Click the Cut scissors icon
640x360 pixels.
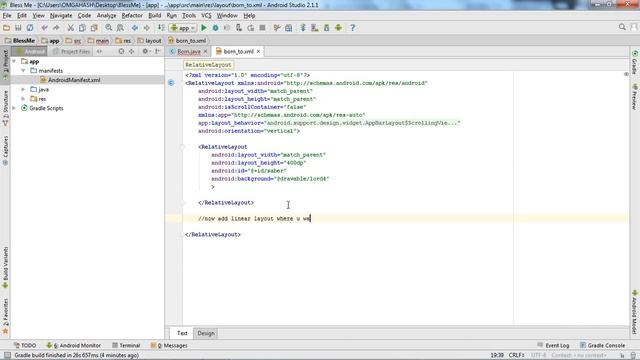70,28
